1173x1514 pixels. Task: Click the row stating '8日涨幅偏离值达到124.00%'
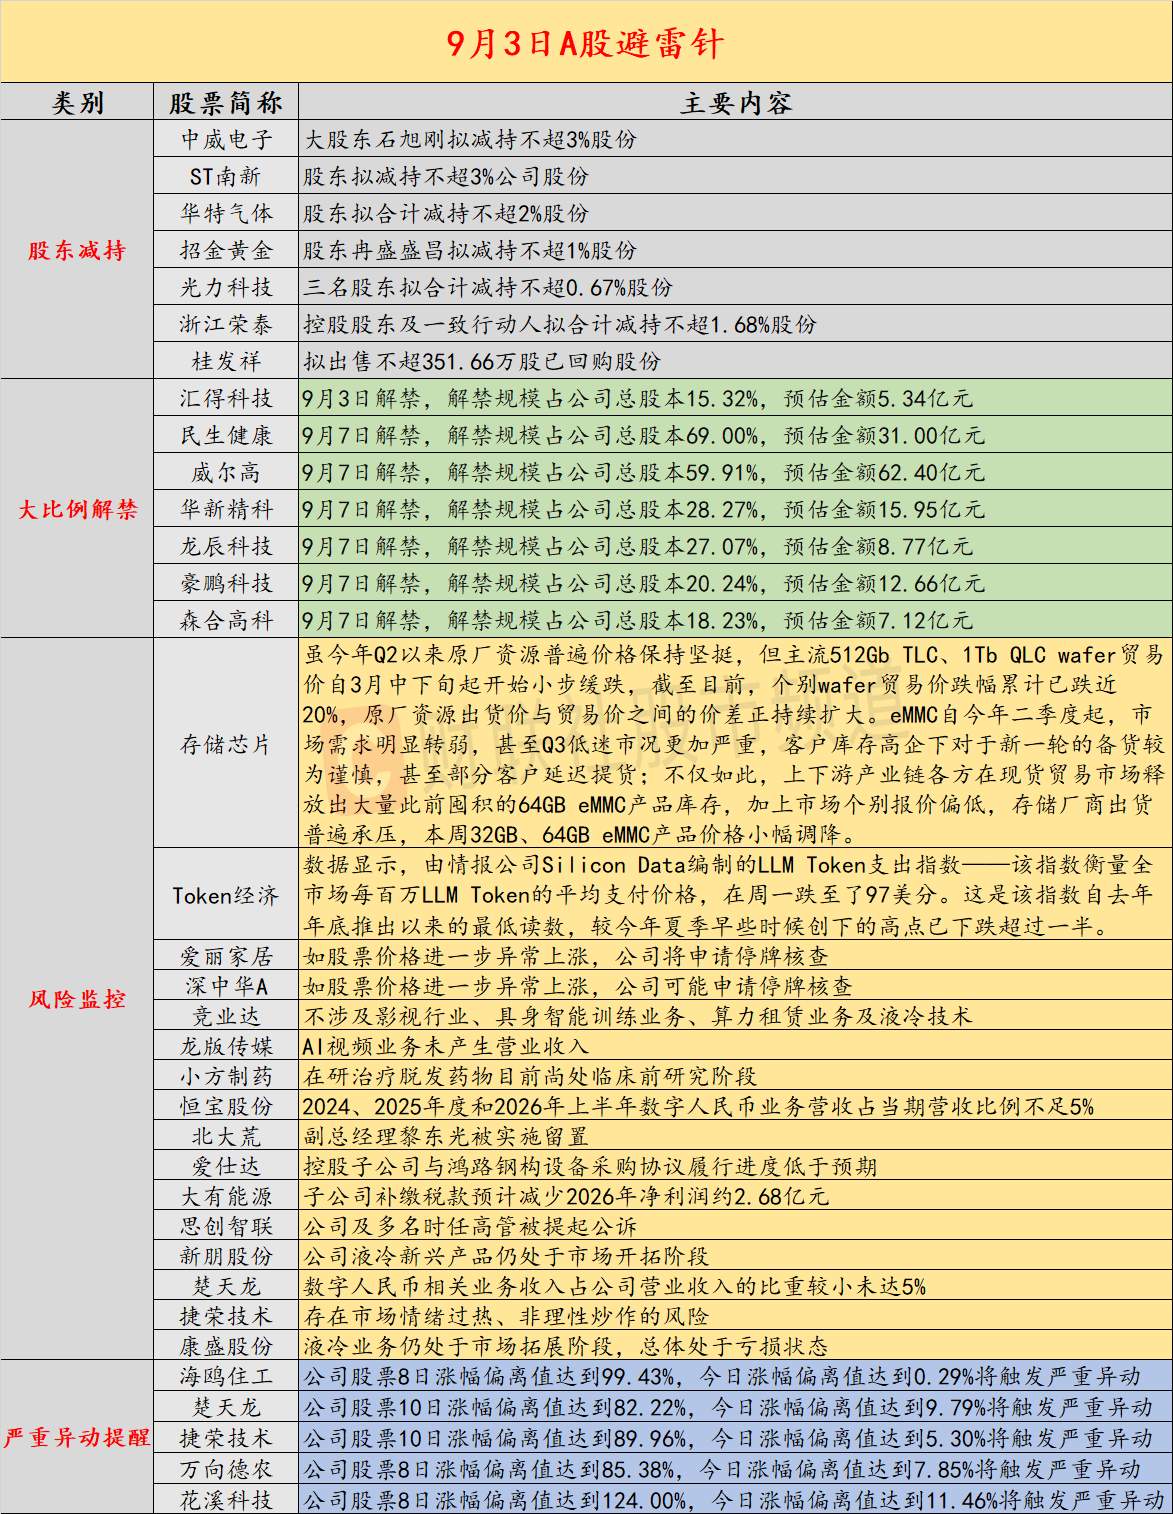coord(735,1500)
